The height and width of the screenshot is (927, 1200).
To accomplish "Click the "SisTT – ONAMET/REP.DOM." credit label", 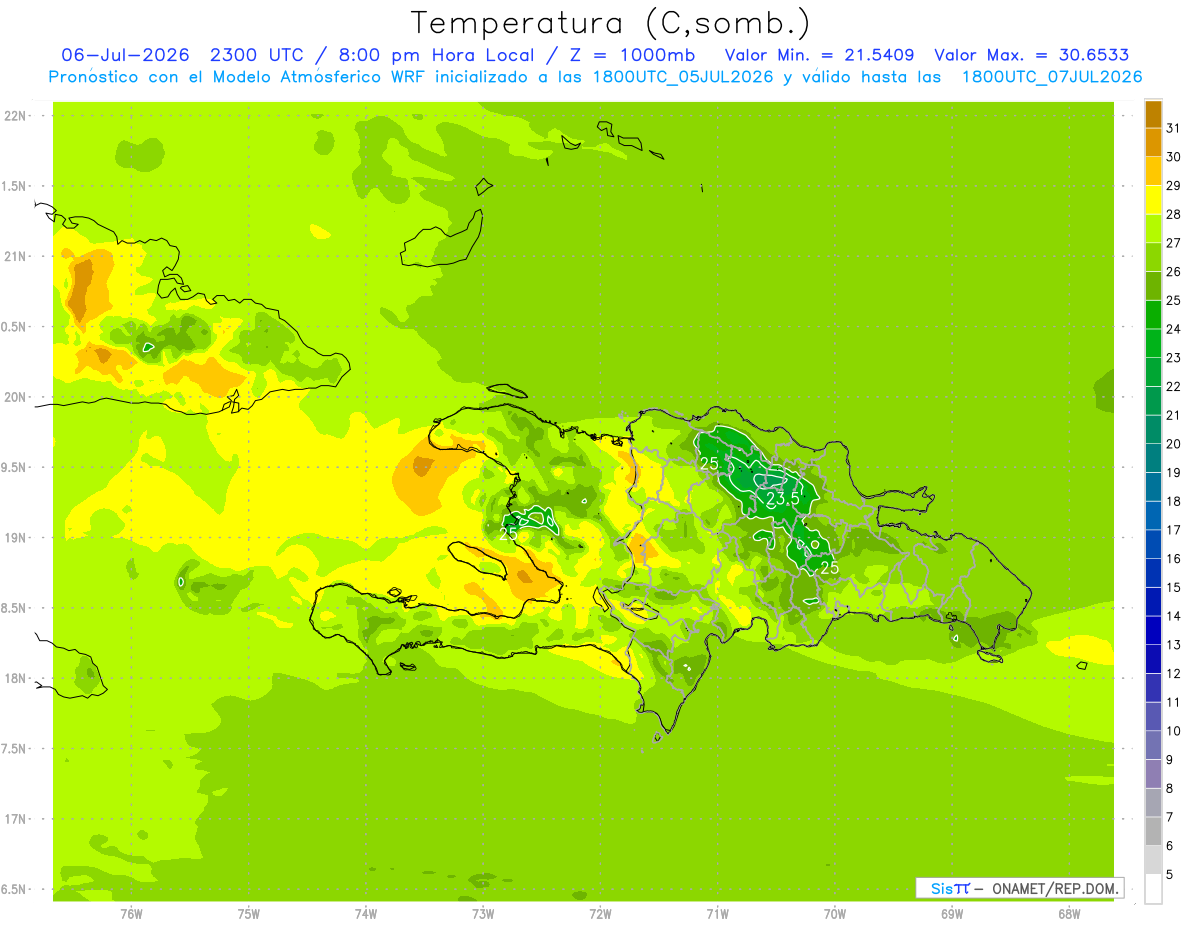I will [x=1022, y=888].
